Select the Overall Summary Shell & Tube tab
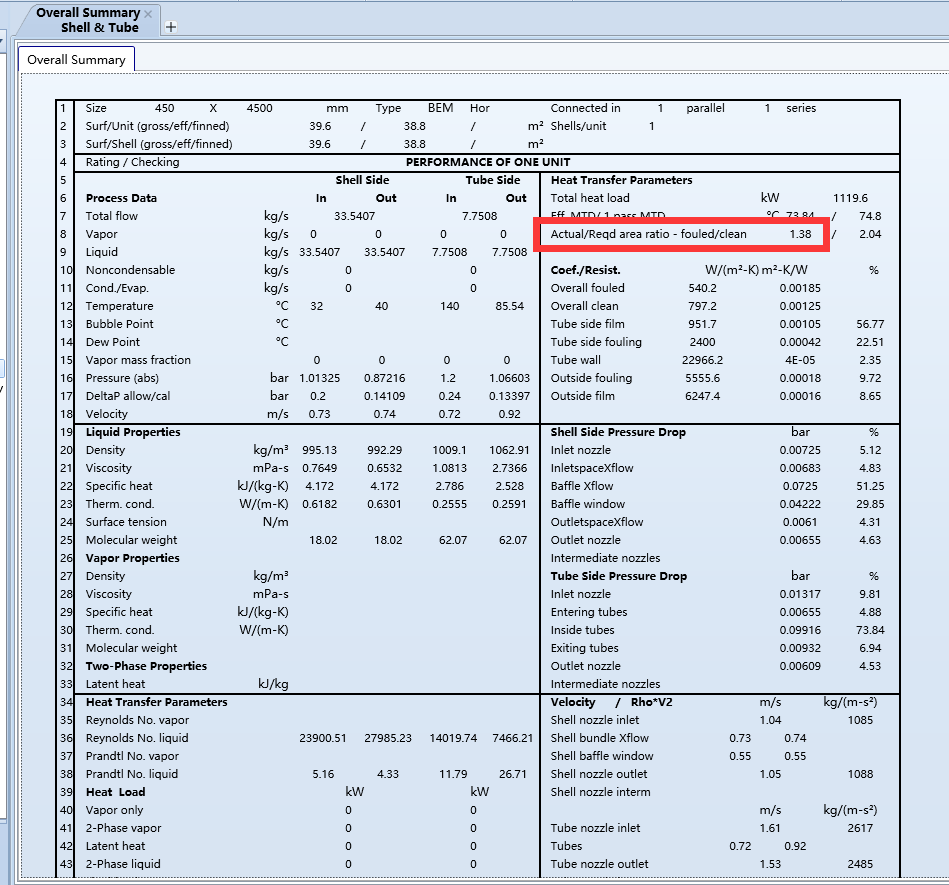The image size is (949, 885). [x=88, y=20]
